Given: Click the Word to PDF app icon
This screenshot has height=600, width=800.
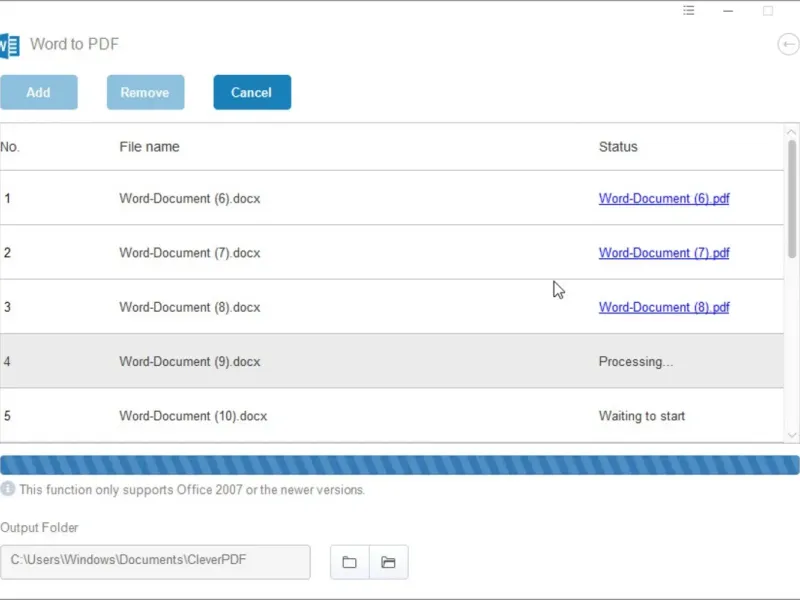Looking at the screenshot, I should [x=9, y=45].
